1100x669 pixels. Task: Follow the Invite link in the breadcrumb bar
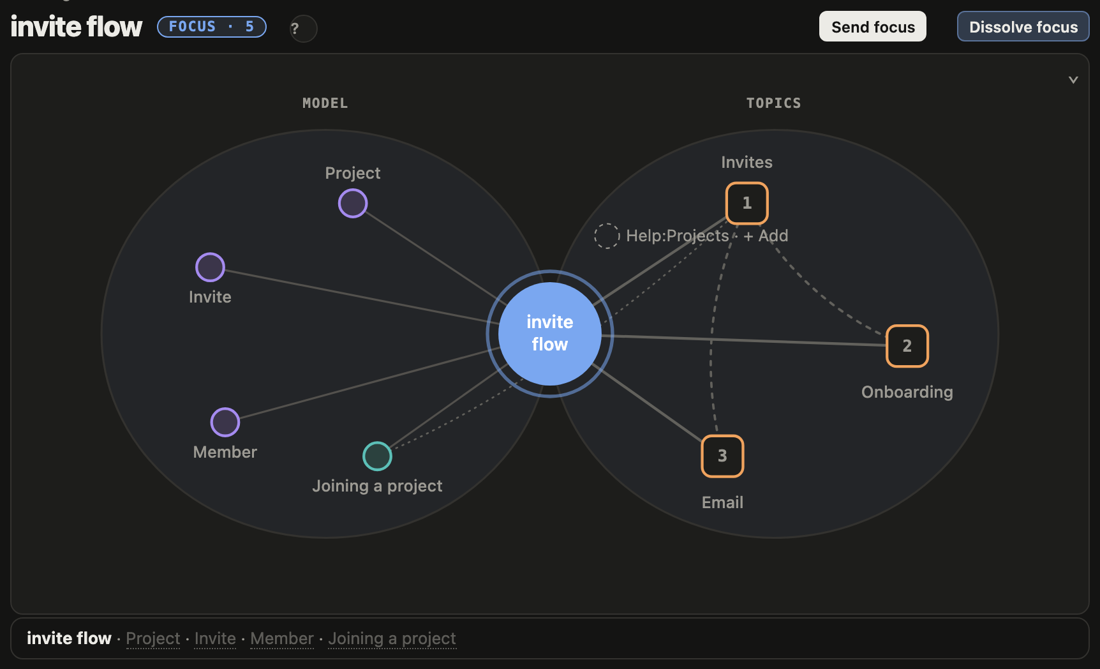tap(215, 639)
